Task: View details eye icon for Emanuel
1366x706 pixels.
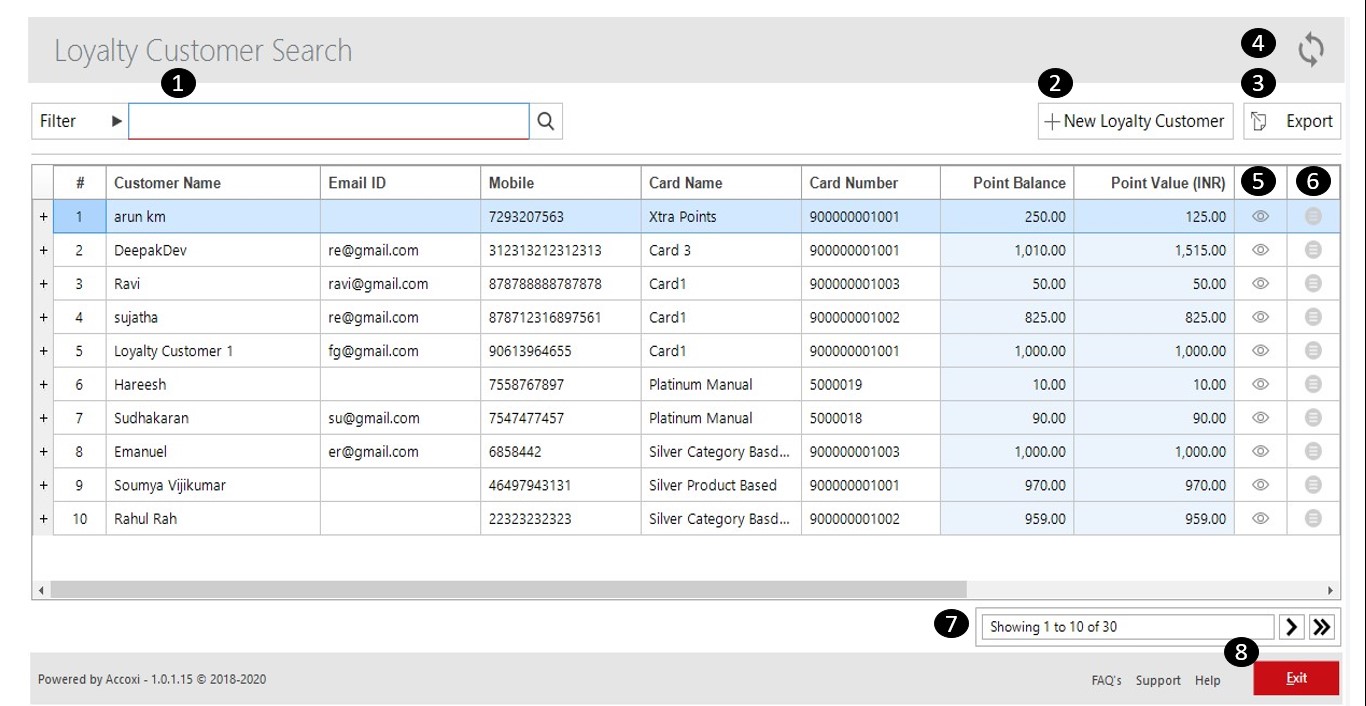Action: [1261, 451]
